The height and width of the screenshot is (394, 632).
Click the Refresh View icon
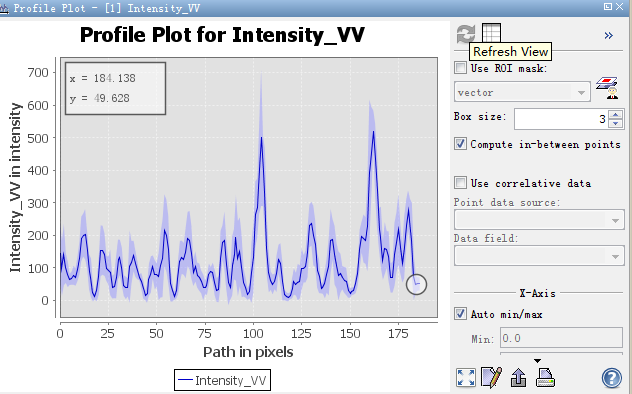(x=466, y=34)
